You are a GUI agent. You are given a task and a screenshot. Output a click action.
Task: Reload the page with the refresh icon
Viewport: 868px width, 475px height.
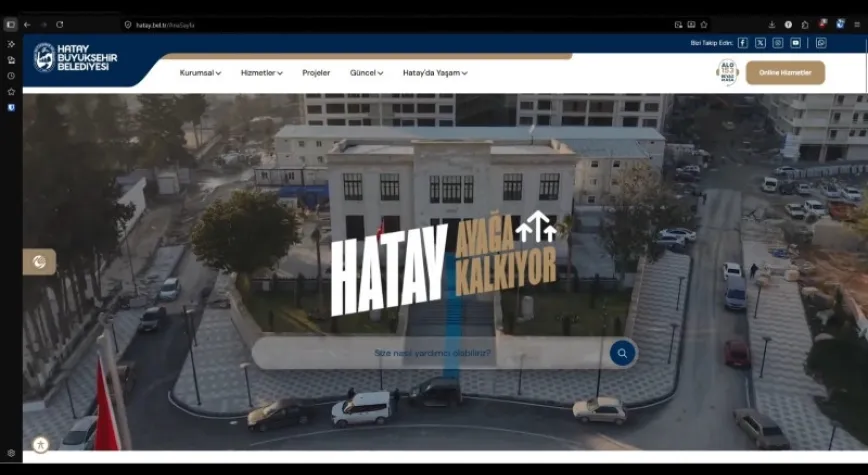tap(60, 25)
